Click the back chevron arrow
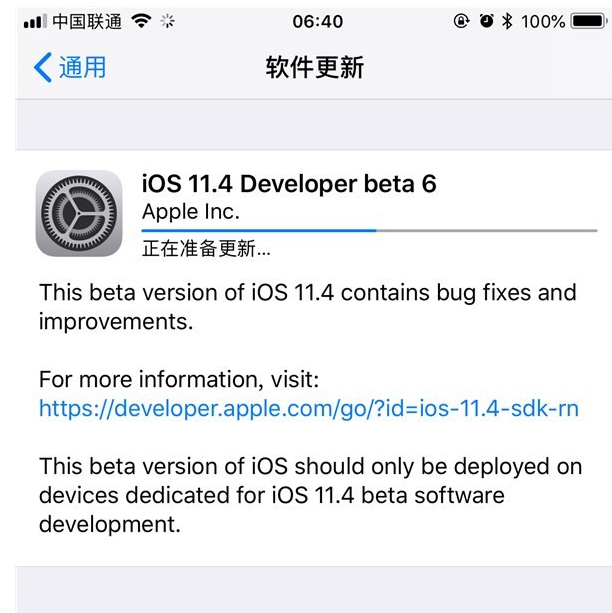The height and width of the screenshot is (613, 612). 42,67
